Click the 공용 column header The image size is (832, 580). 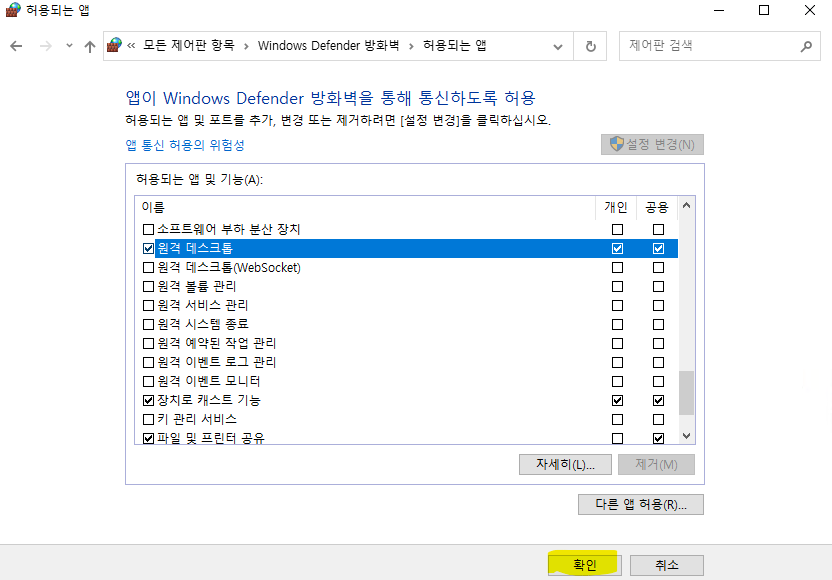[657, 207]
